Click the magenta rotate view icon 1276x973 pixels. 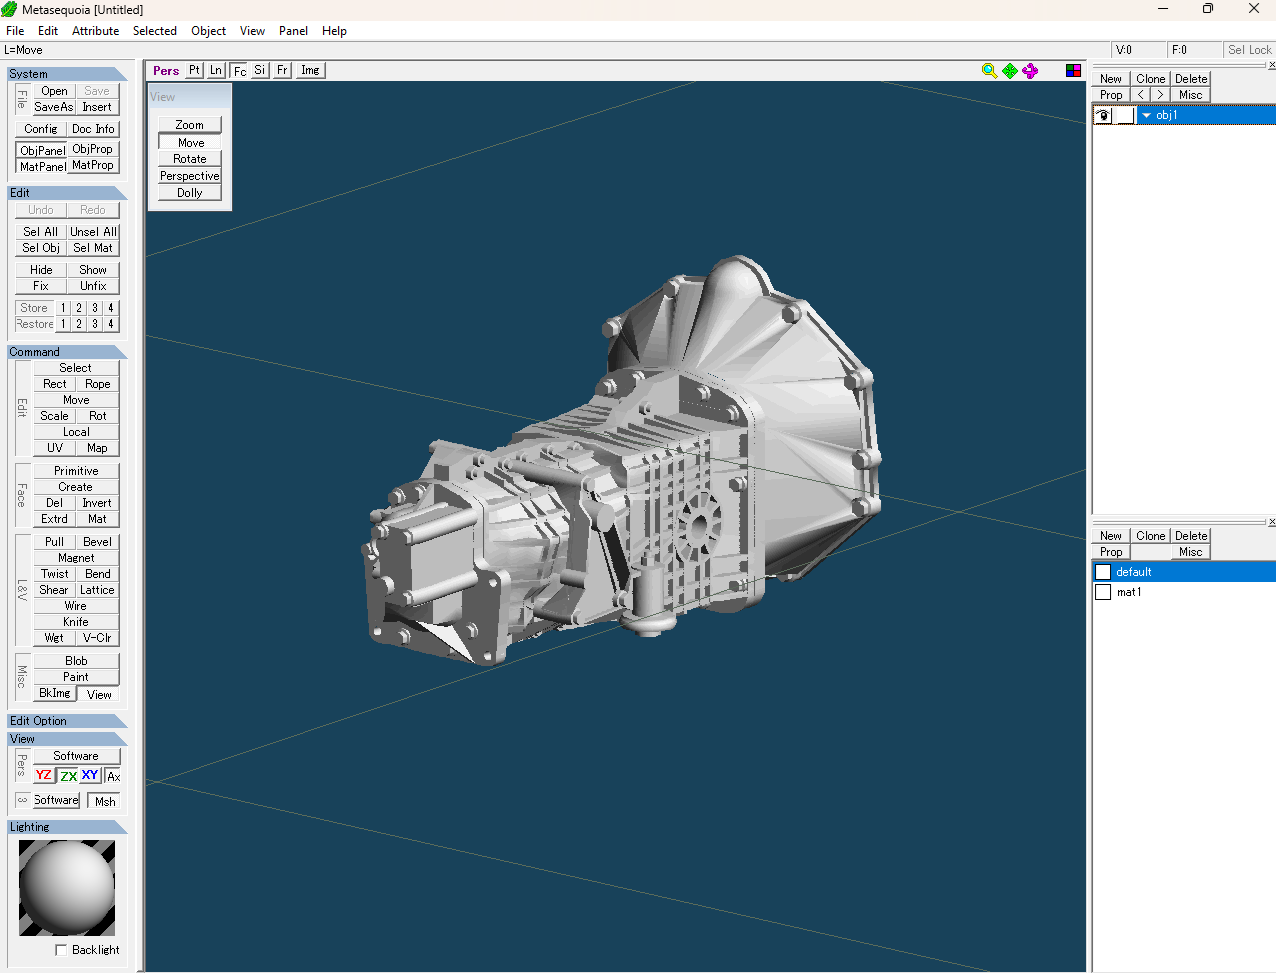[1030, 70]
